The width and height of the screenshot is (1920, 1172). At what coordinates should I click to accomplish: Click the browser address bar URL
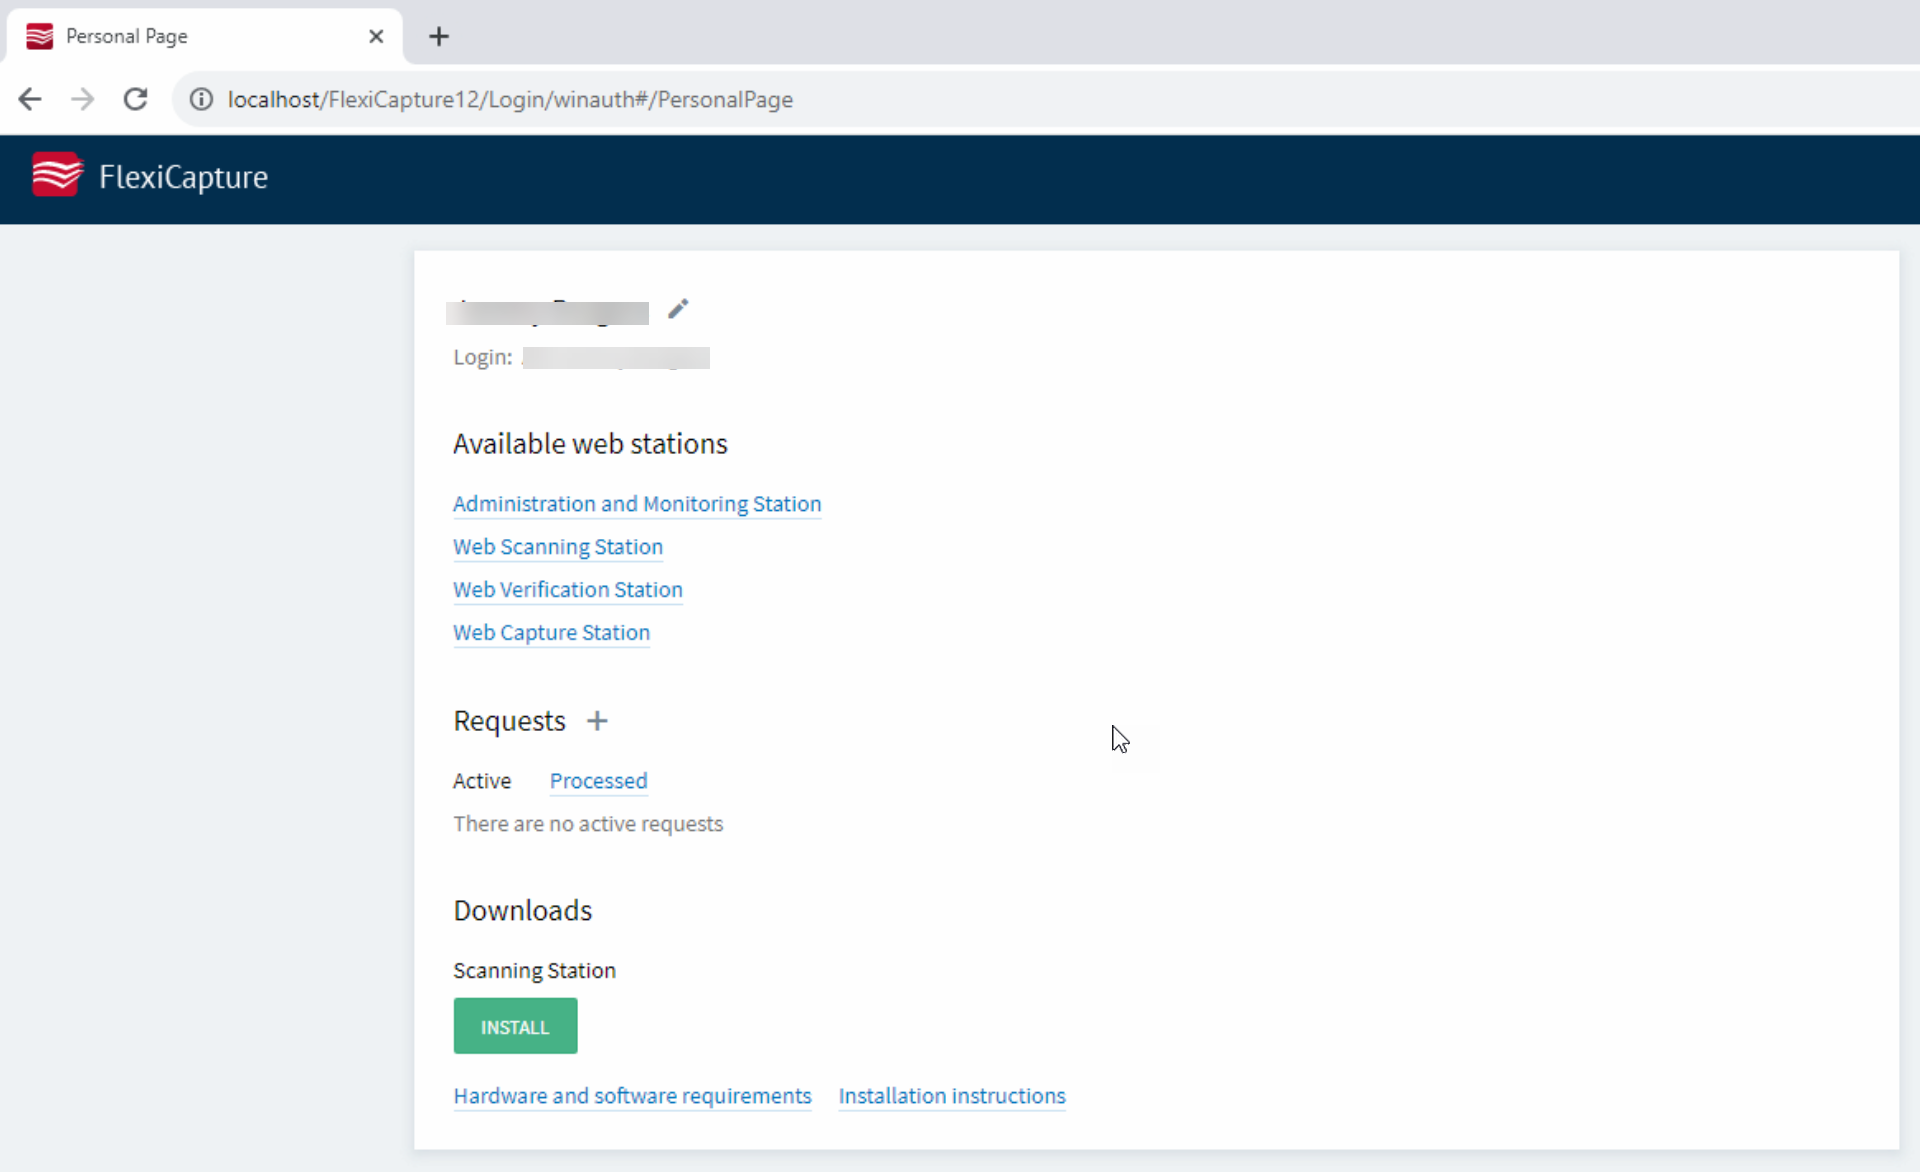[x=510, y=99]
